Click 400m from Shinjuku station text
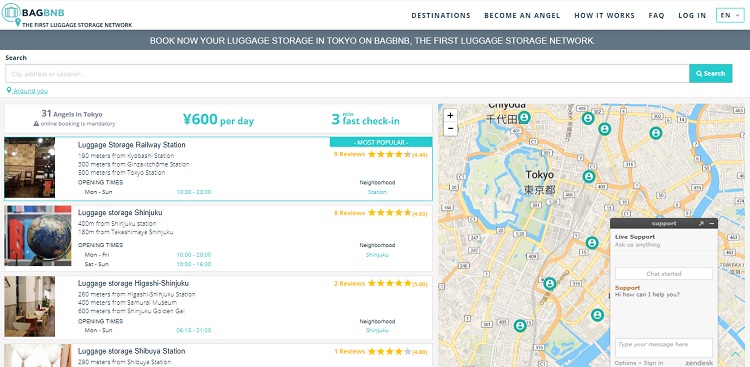Image resolution: width=750 pixels, height=367 pixels. pos(117,223)
